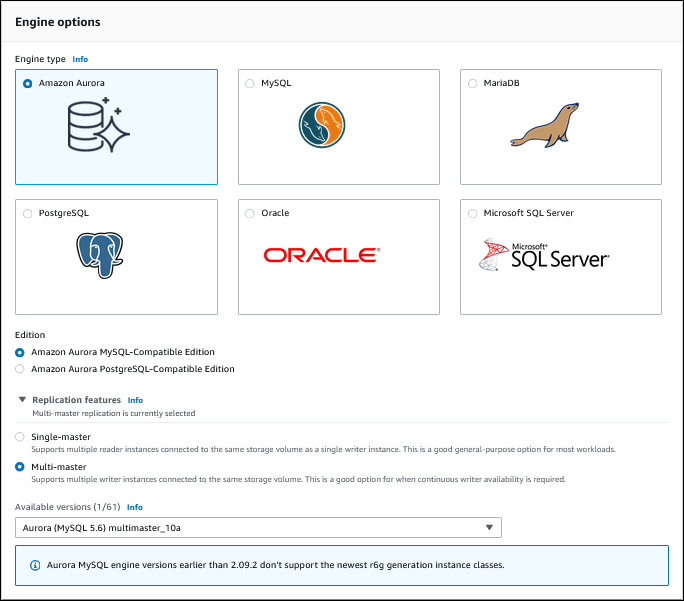Click the PostgreSQL elephant logo
The image size is (684, 601).
pyautogui.click(x=99, y=255)
